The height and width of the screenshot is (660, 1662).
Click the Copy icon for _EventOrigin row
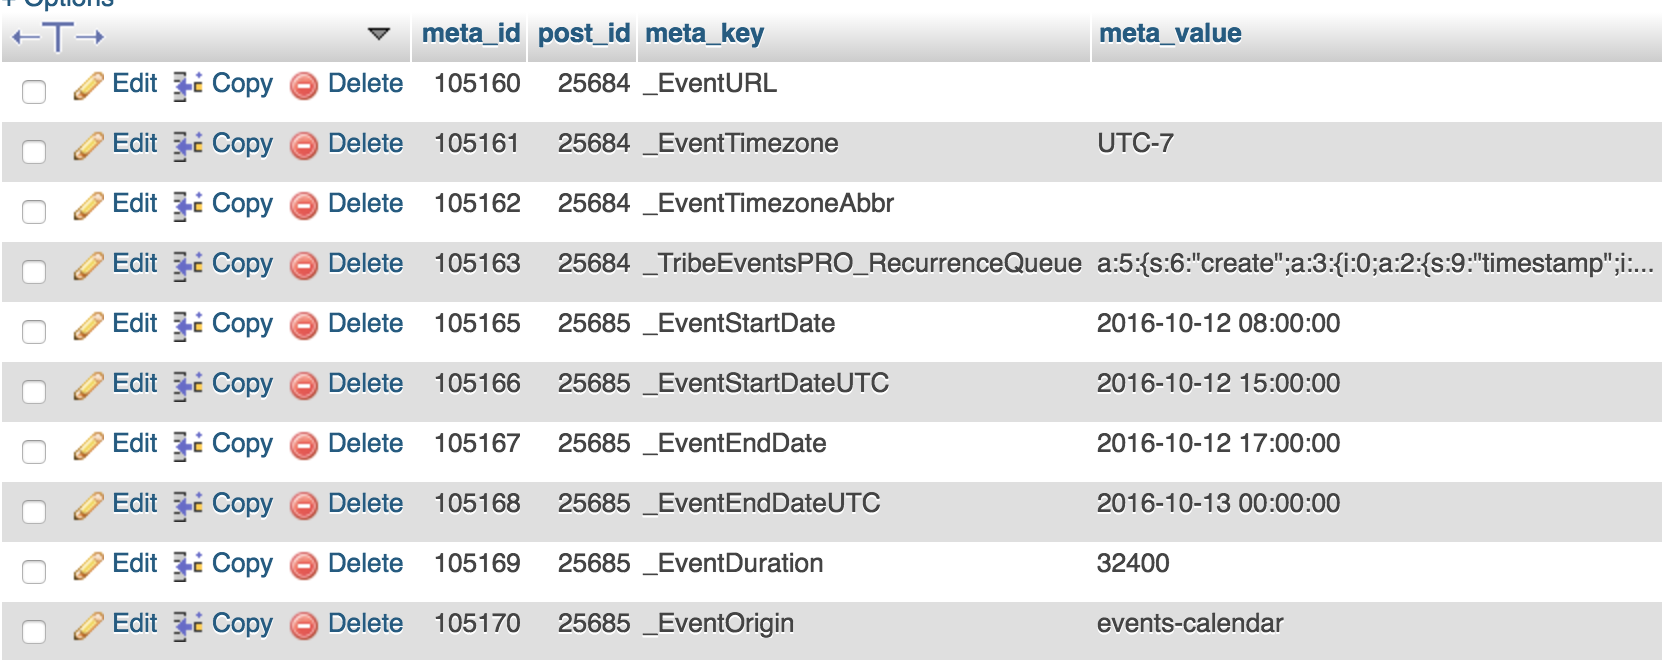coord(187,626)
